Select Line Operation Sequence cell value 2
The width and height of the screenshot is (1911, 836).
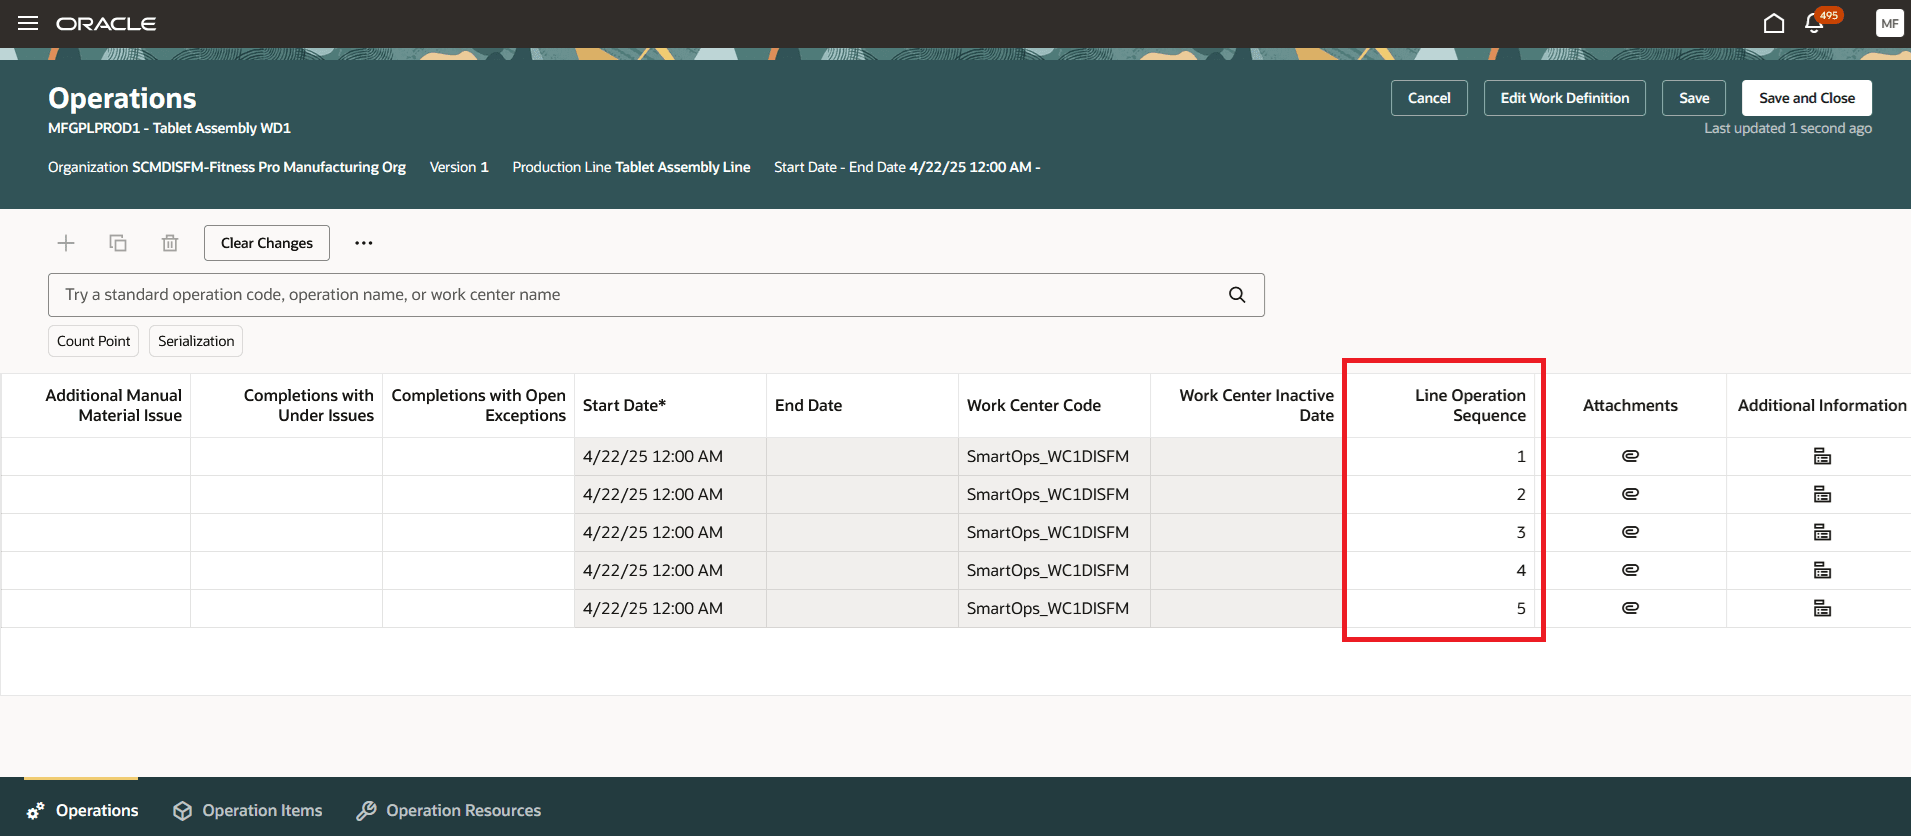tap(1438, 494)
